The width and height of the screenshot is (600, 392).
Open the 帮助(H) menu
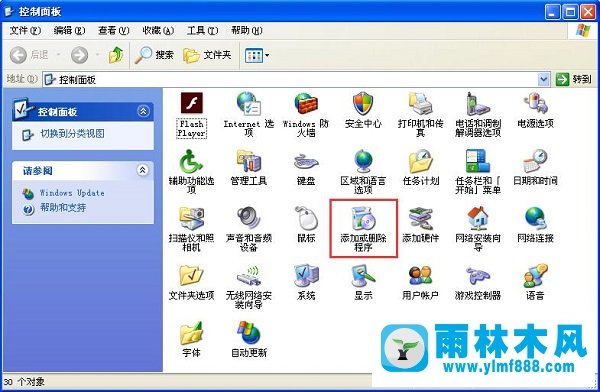[247, 30]
